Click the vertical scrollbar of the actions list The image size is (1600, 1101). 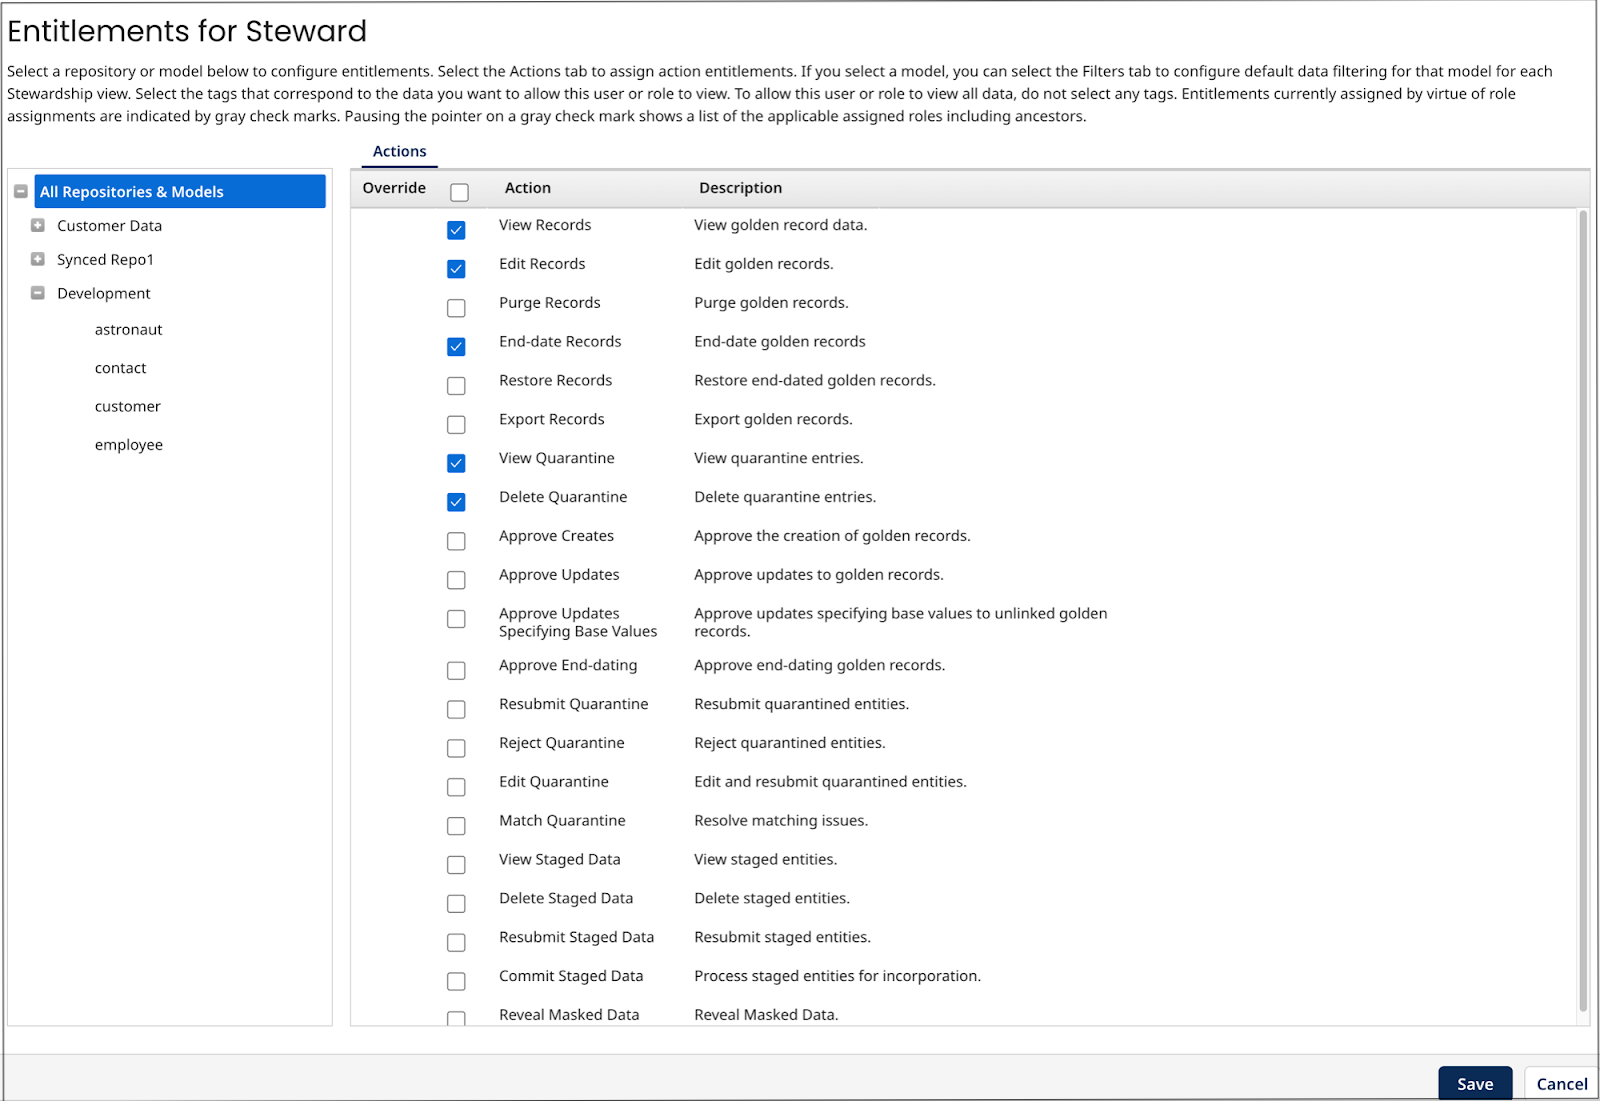pyautogui.click(x=1583, y=600)
